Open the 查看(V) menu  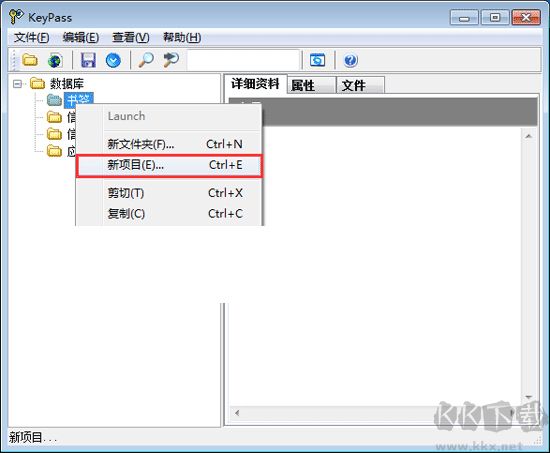[131, 37]
